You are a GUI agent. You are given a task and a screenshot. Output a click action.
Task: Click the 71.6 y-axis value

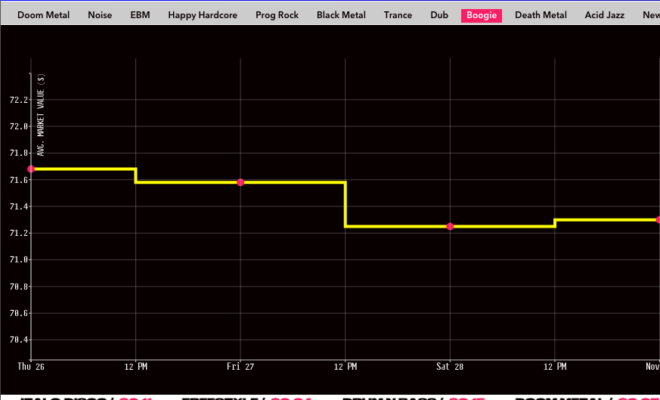click(x=19, y=180)
